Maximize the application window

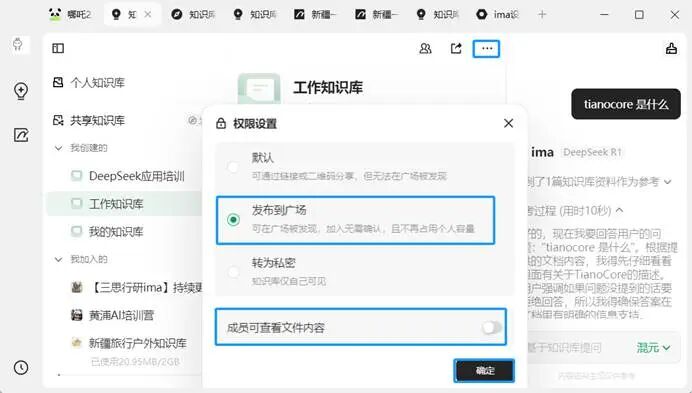tap(639, 15)
